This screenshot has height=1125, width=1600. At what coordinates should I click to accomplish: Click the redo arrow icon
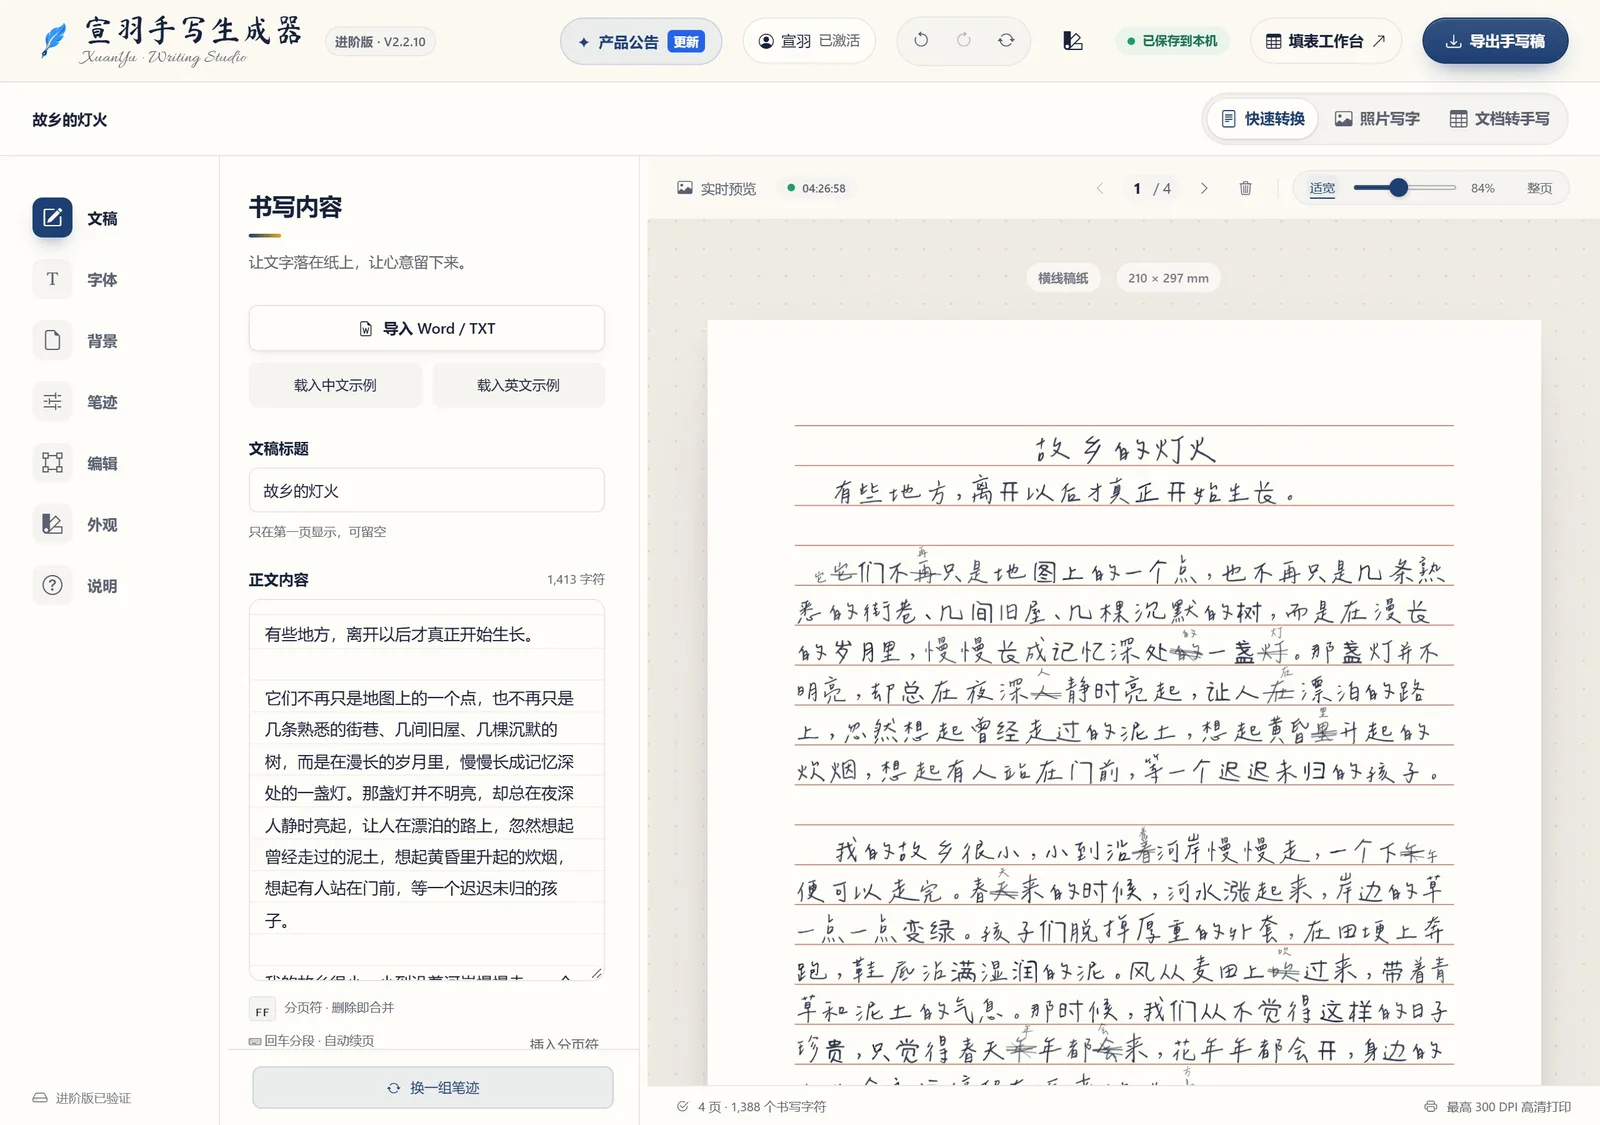(x=964, y=41)
